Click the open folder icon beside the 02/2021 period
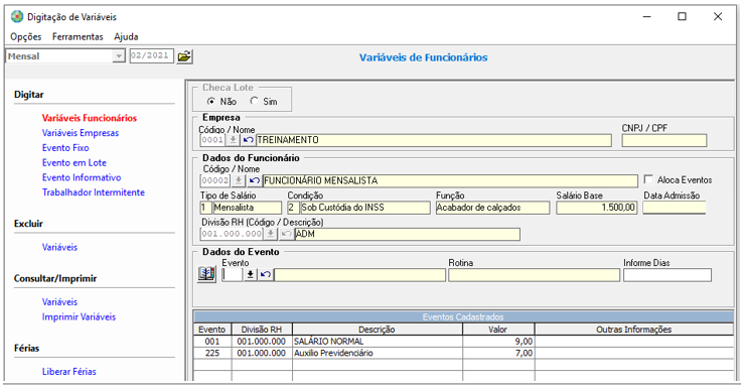This screenshot has height=390, width=744. click(184, 56)
